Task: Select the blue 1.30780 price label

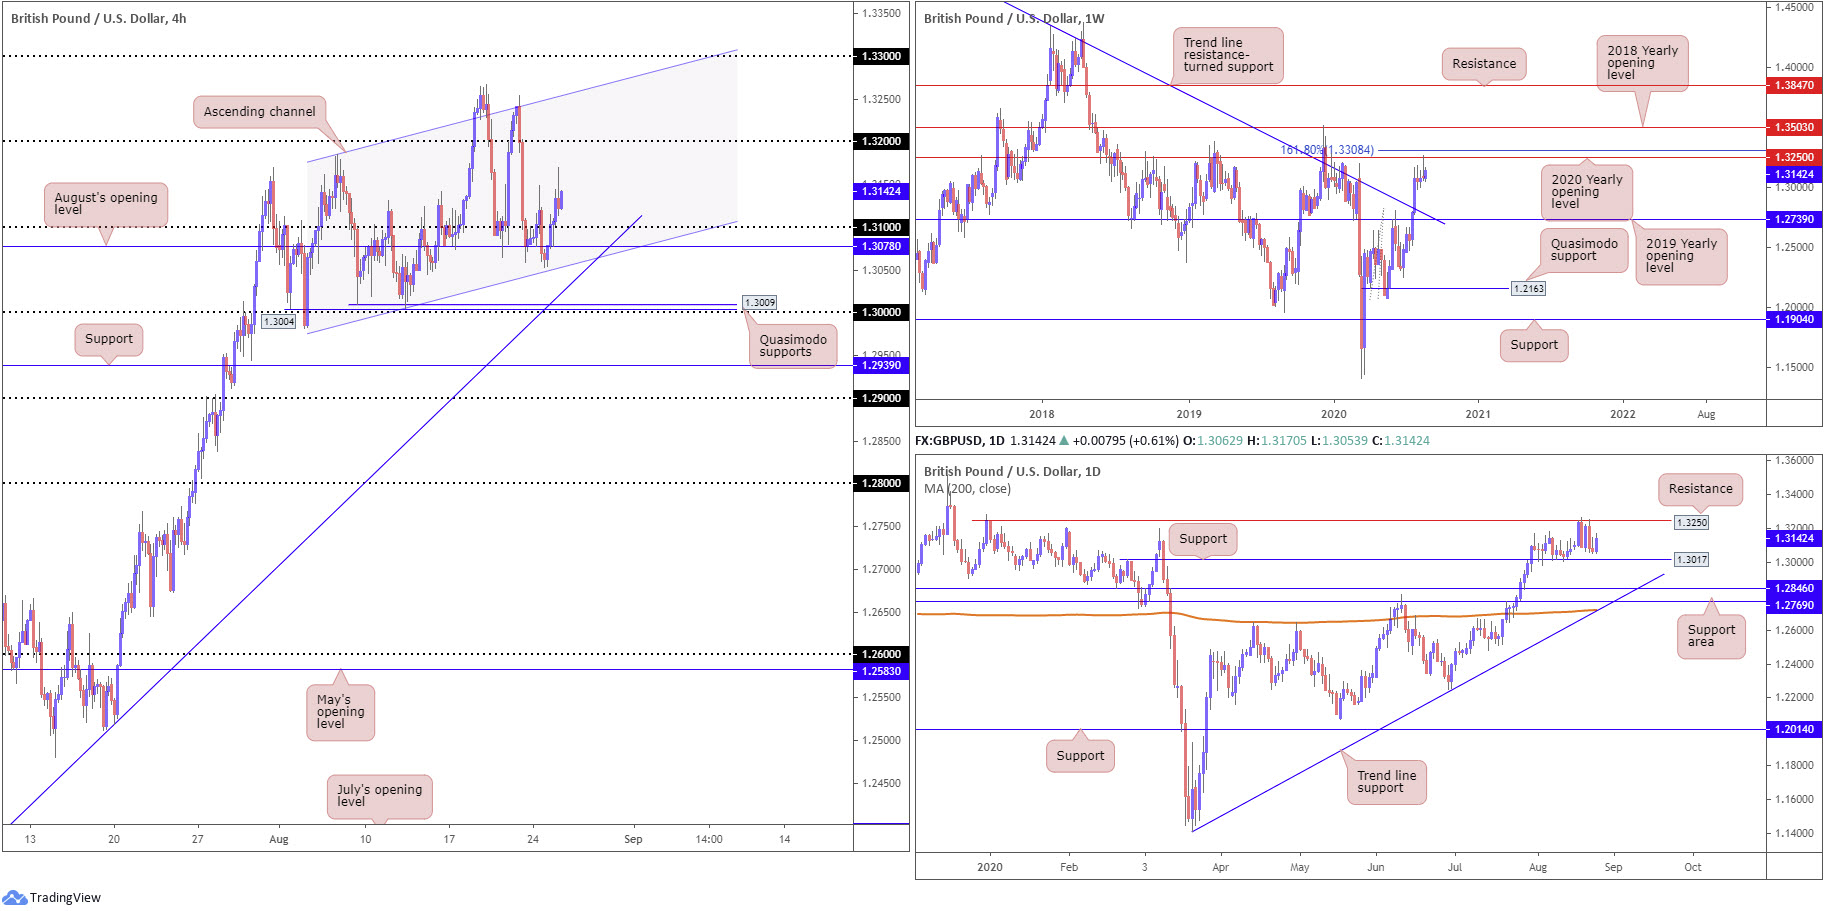Action: click(x=881, y=246)
